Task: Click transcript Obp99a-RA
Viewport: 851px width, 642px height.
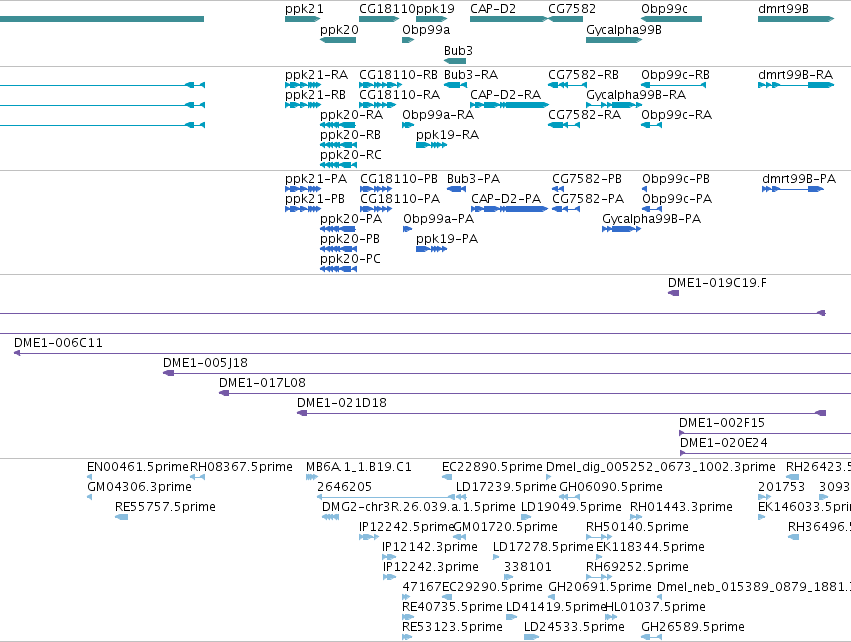Action: (438, 115)
